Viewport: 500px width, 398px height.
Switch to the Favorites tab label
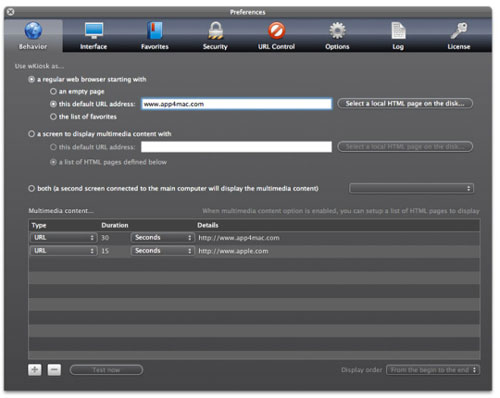(x=155, y=47)
